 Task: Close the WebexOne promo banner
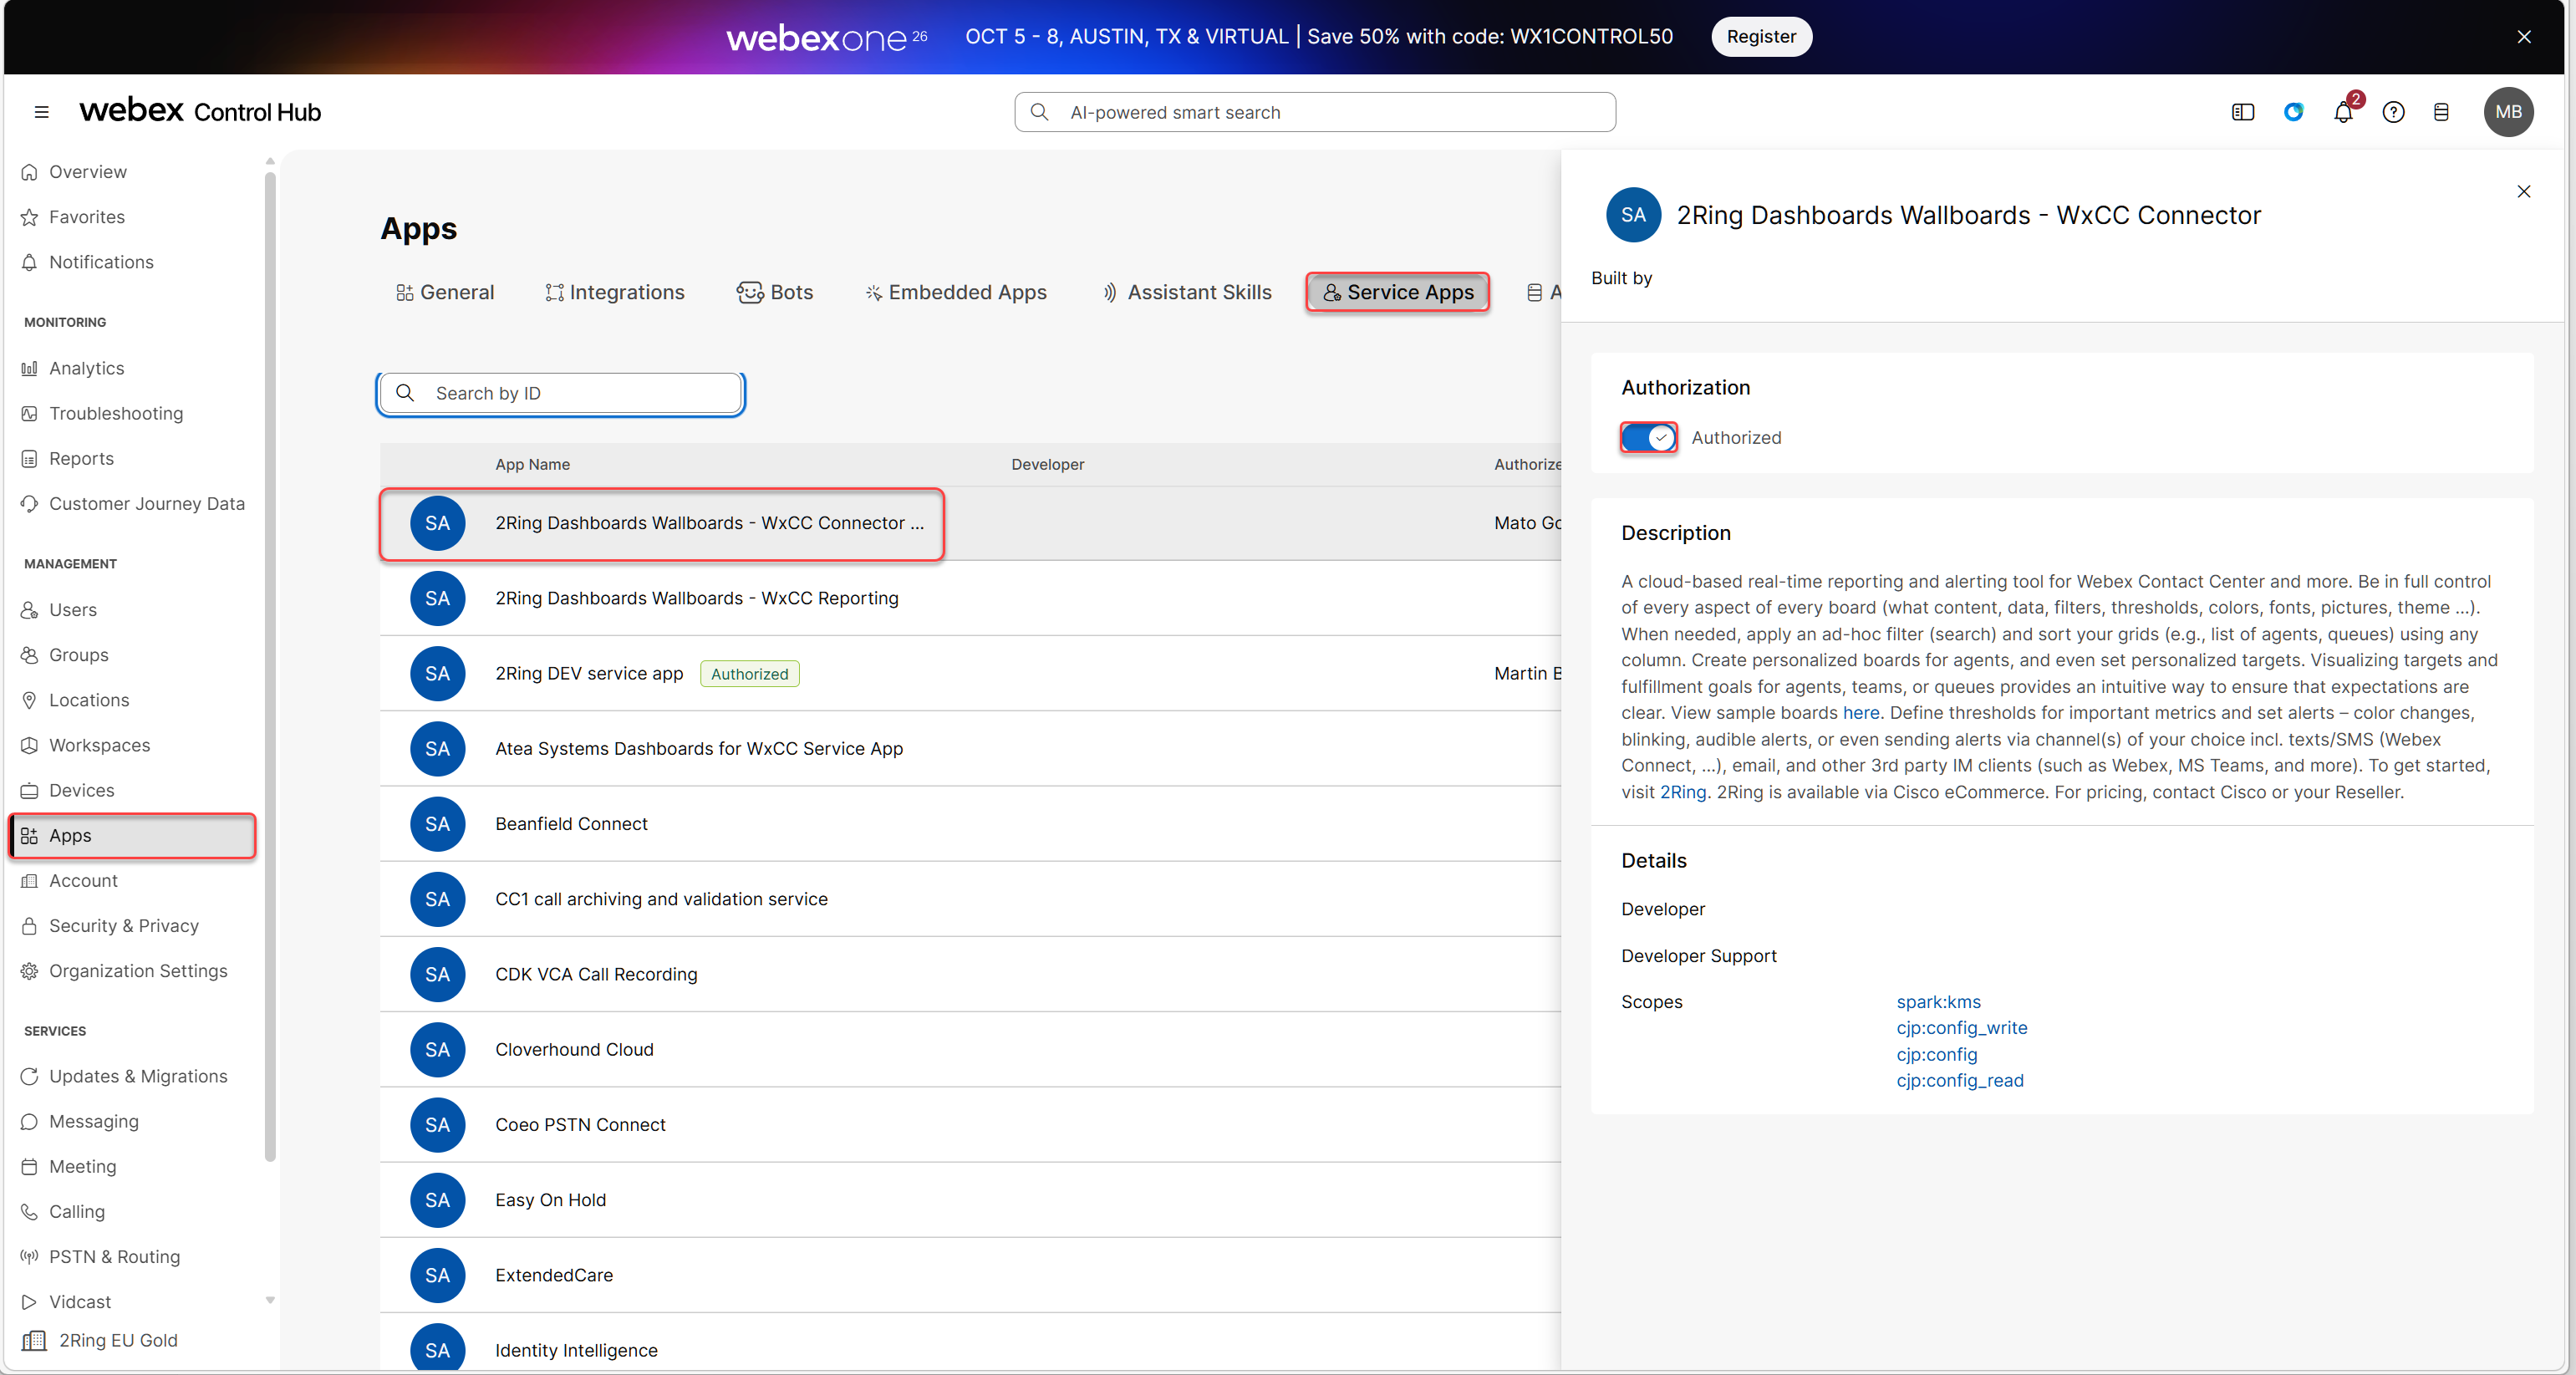pos(2524,37)
